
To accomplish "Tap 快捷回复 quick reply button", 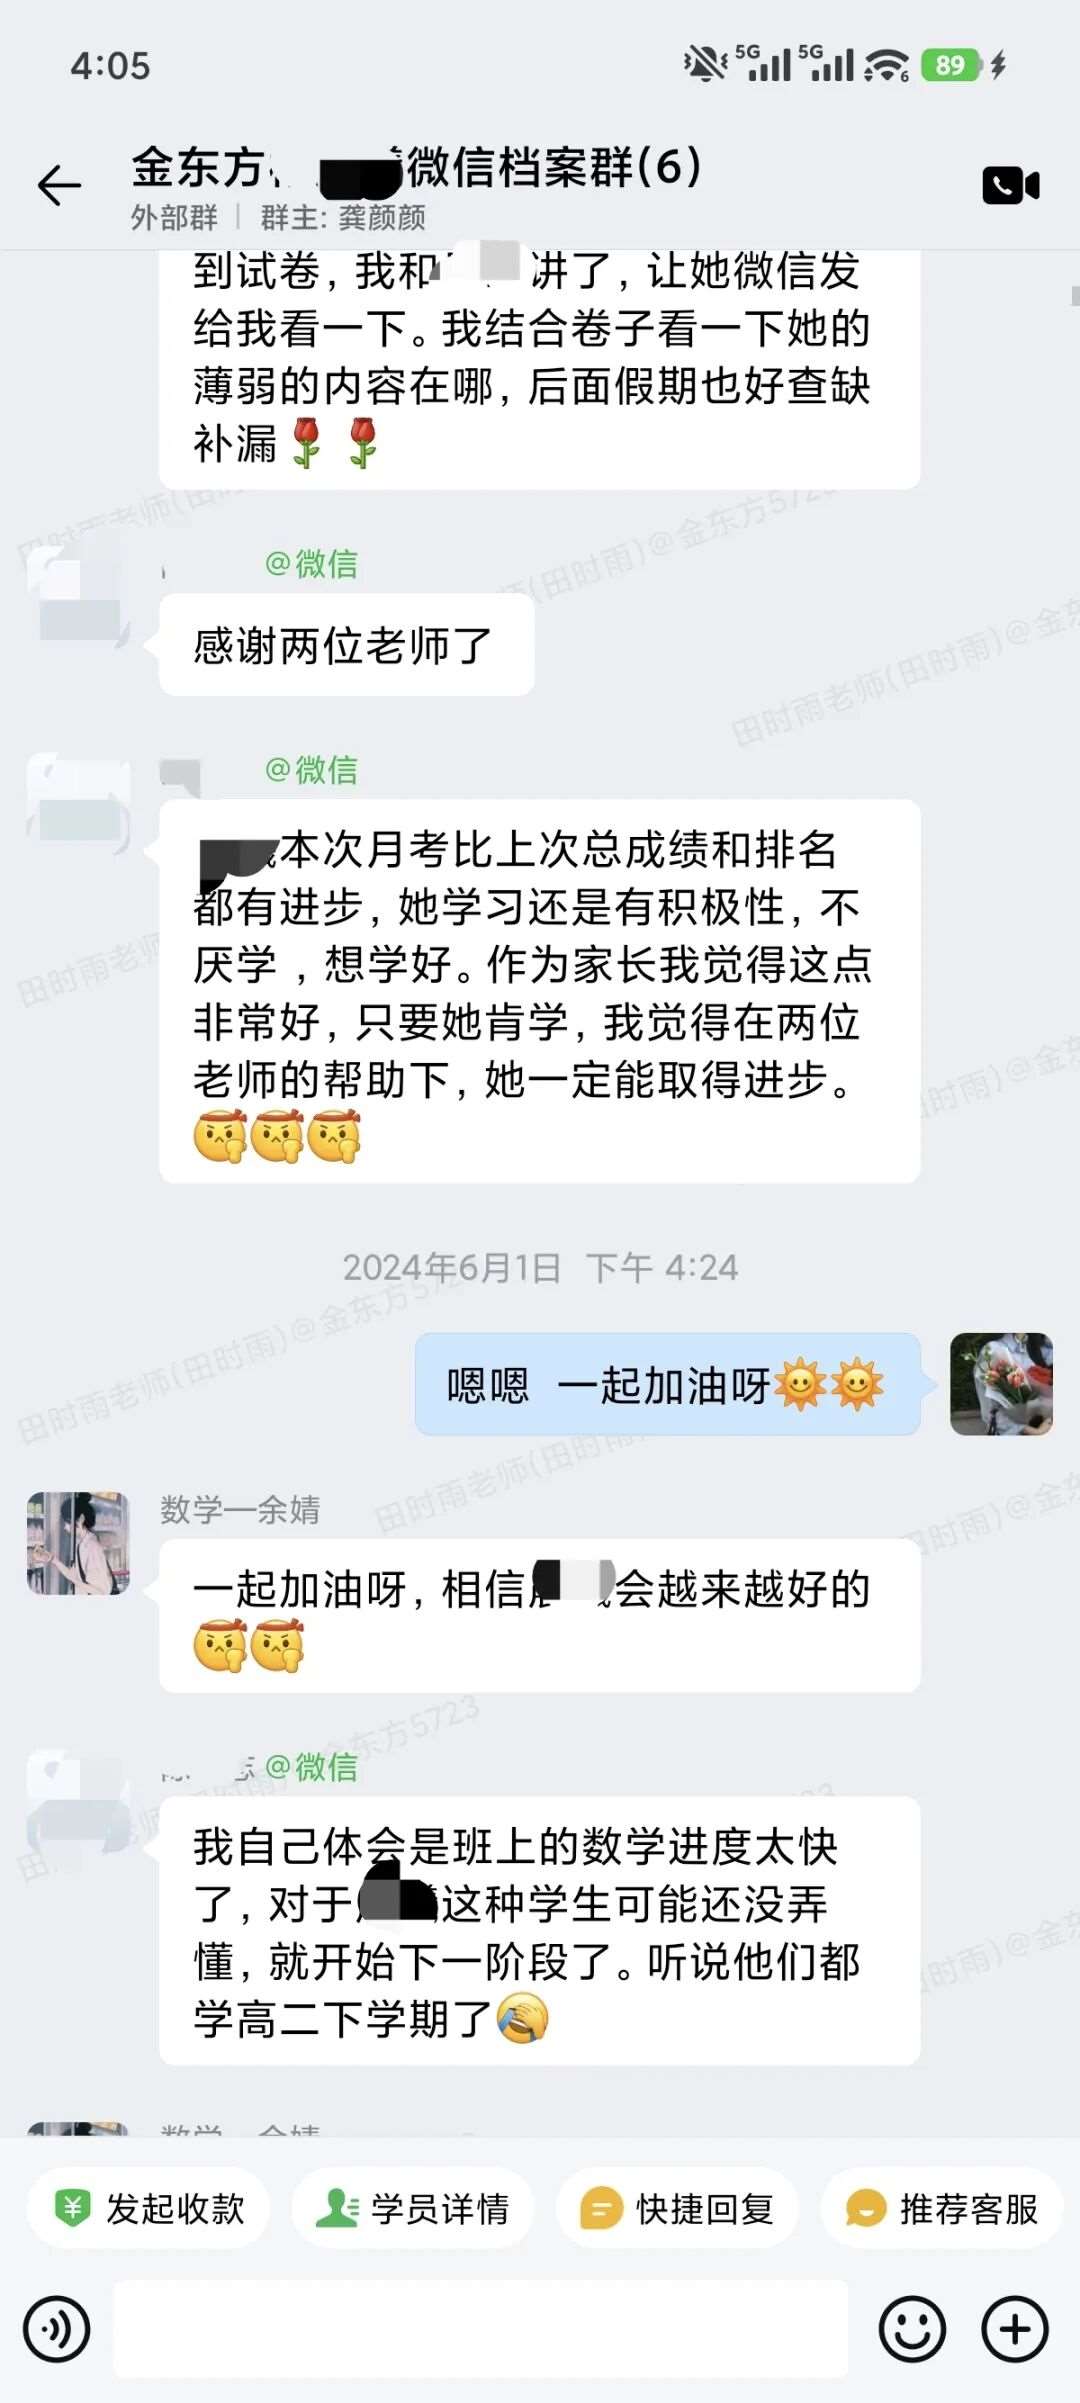I will pyautogui.click(x=677, y=2209).
